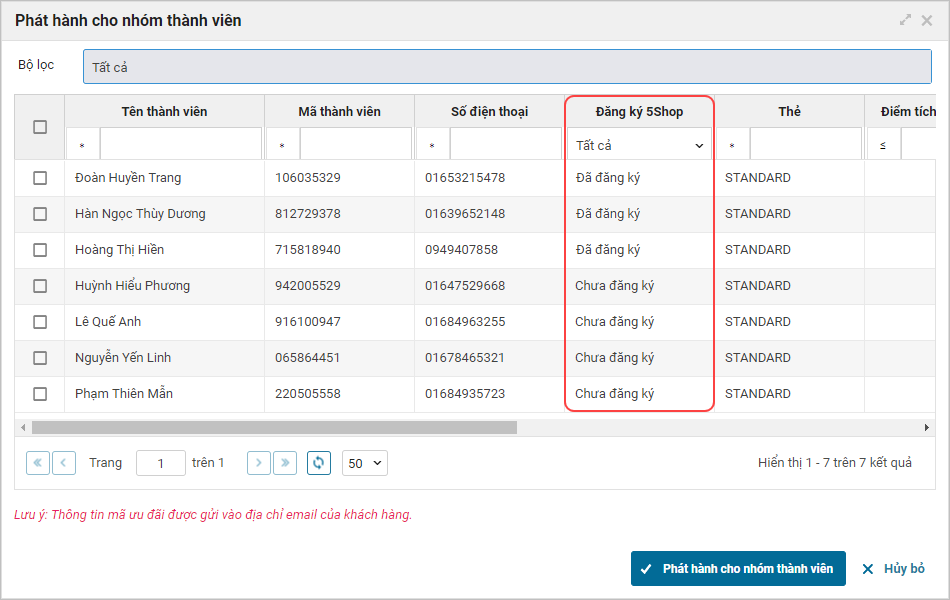Viewport: 950px width, 600px height.
Task: Open filter operator for Số điện thoại
Action: click(433, 145)
